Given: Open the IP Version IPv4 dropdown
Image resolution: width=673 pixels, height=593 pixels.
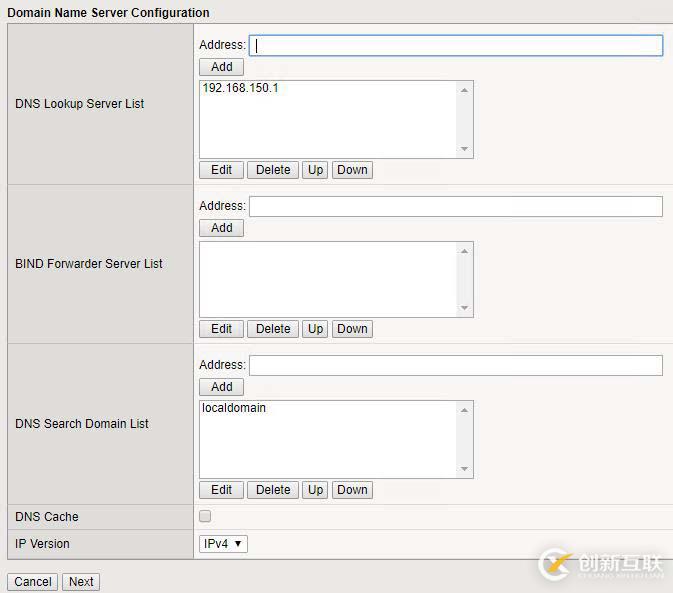Looking at the screenshot, I should point(223,544).
